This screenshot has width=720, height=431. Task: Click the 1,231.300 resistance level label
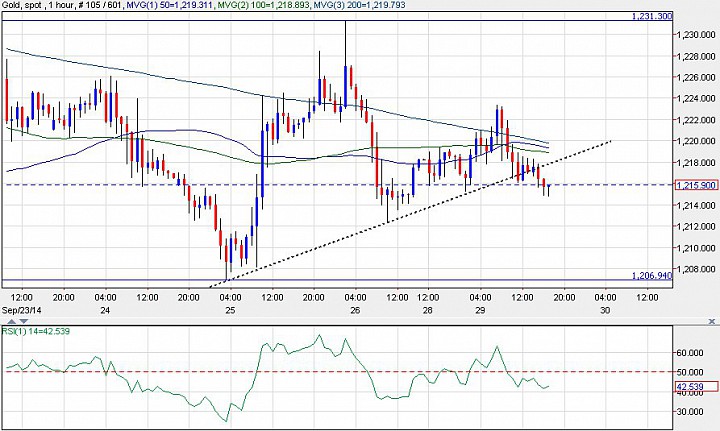point(652,16)
